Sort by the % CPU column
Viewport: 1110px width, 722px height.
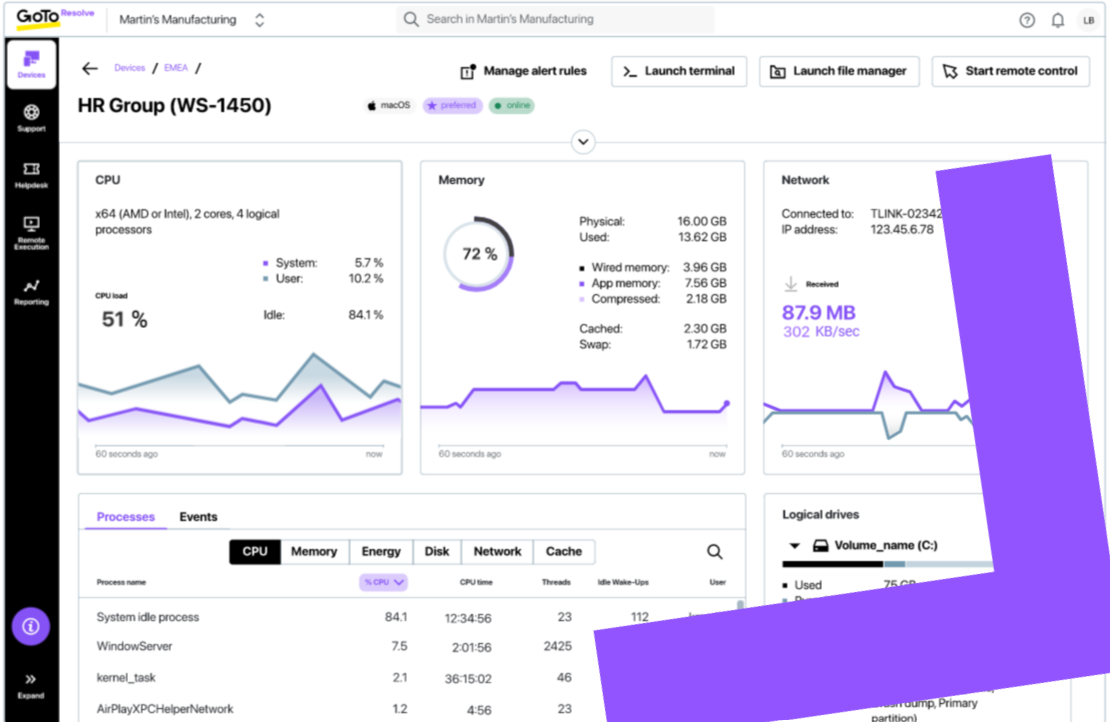[384, 582]
